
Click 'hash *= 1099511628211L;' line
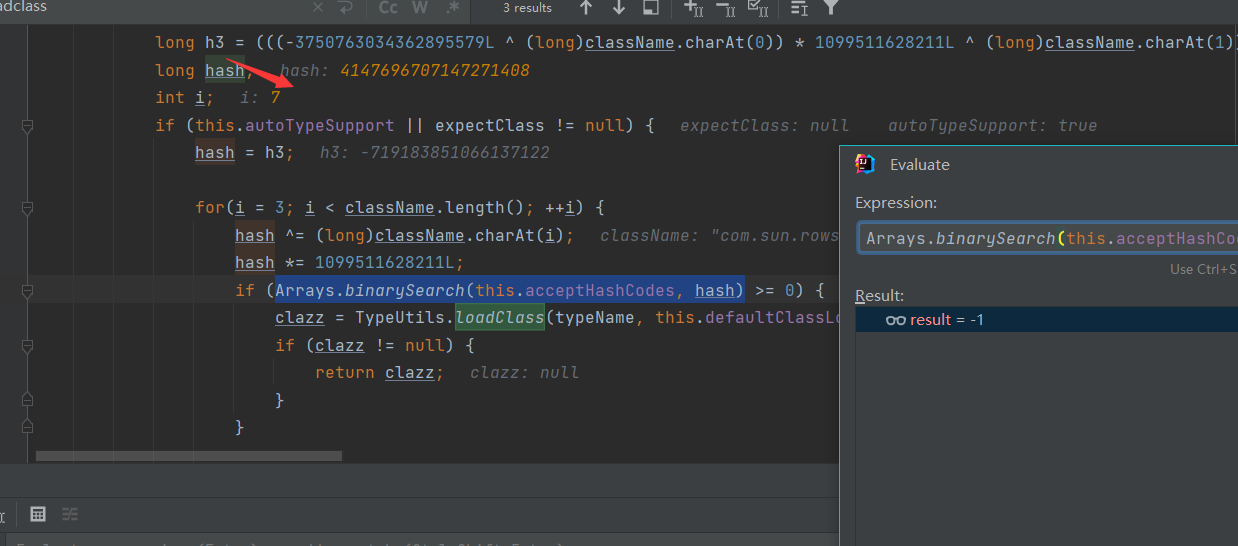[x=350, y=263]
